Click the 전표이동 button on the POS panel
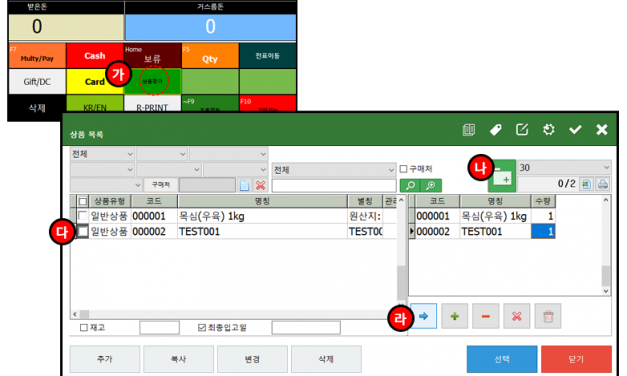The height and width of the screenshot is (376, 627). pos(268,56)
